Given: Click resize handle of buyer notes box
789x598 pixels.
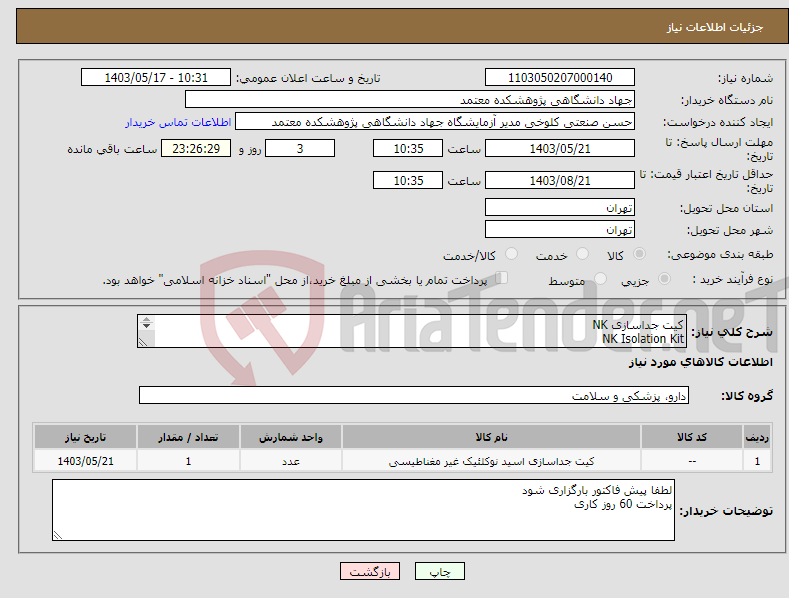Looking at the screenshot, I should pos(58,535).
